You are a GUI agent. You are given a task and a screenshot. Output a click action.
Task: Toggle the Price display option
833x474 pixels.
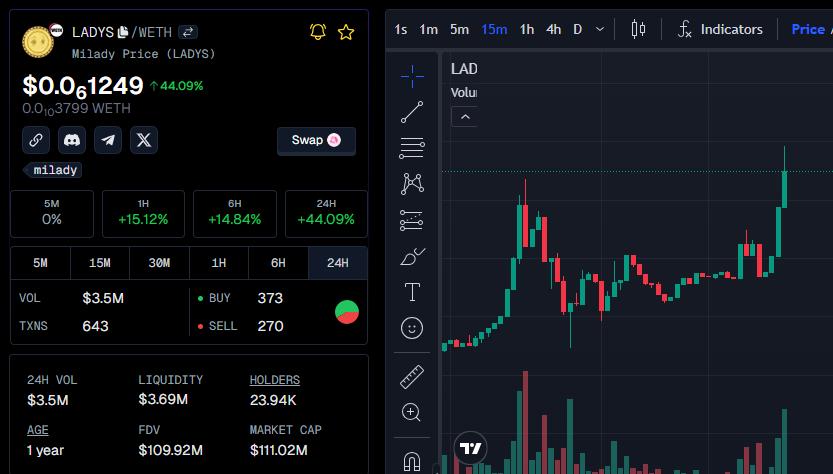[x=808, y=29]
